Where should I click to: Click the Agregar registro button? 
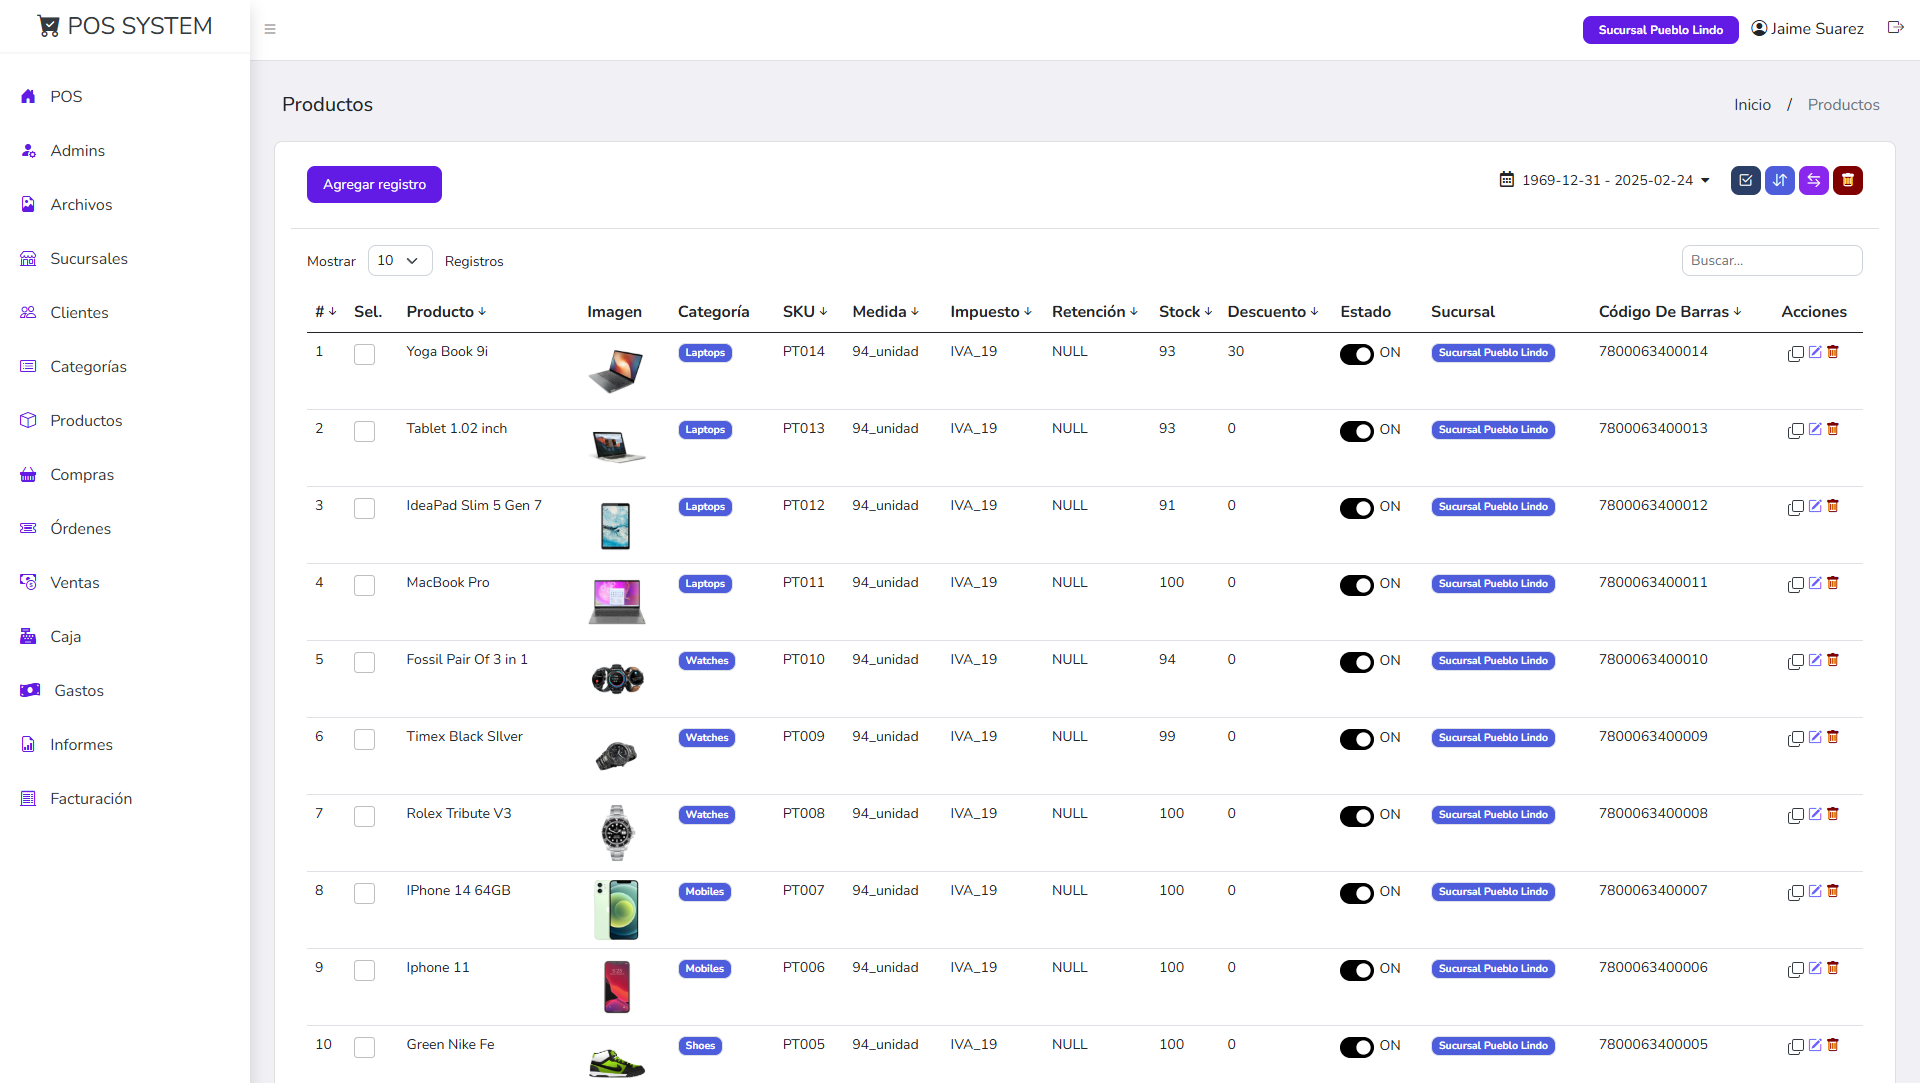click(x=374, y=184)
